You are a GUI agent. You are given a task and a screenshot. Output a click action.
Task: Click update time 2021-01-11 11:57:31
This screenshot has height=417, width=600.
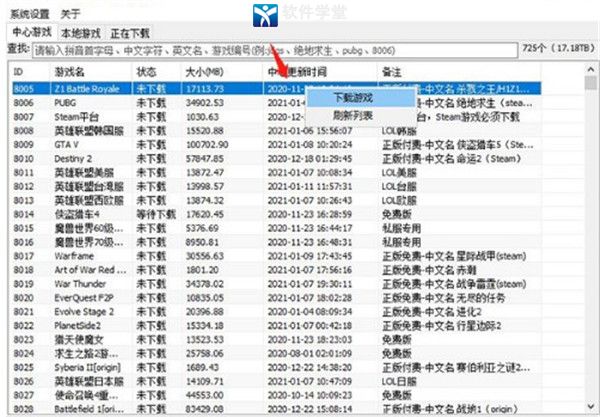tap(310, 186)
